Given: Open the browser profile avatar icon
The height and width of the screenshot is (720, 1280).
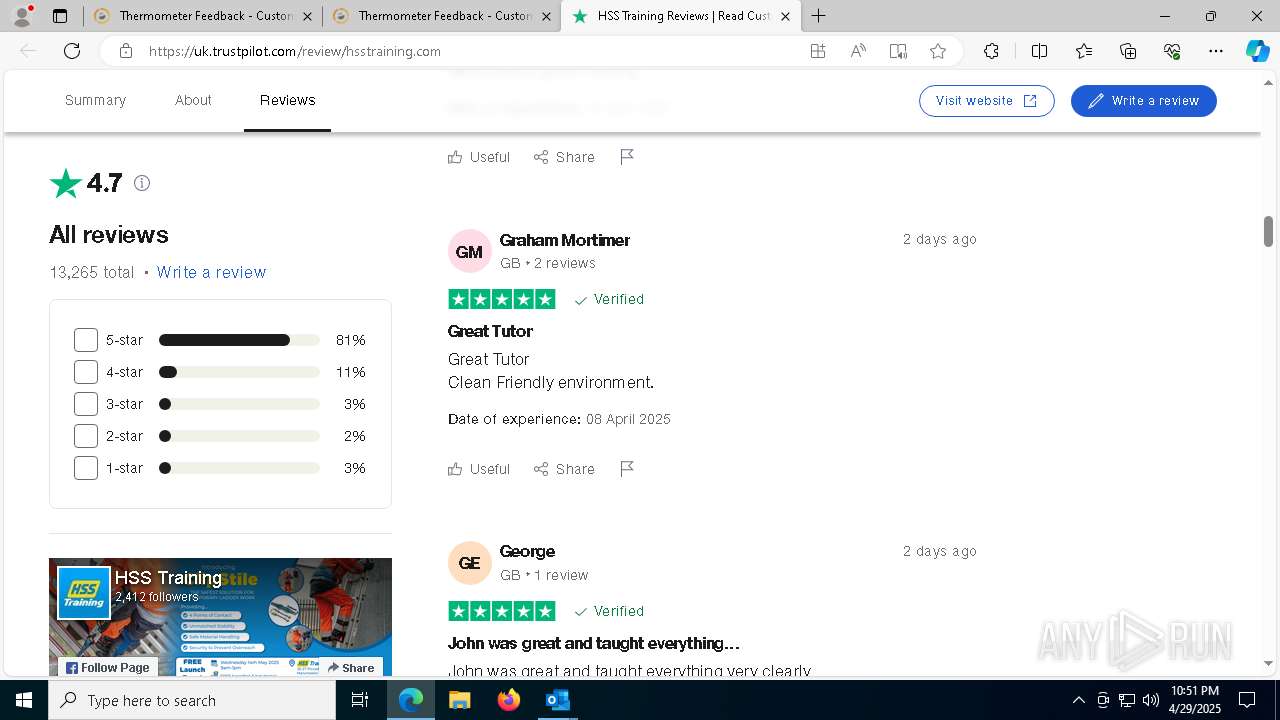Looking at the screenshot, I should click(x=21, y=16).
